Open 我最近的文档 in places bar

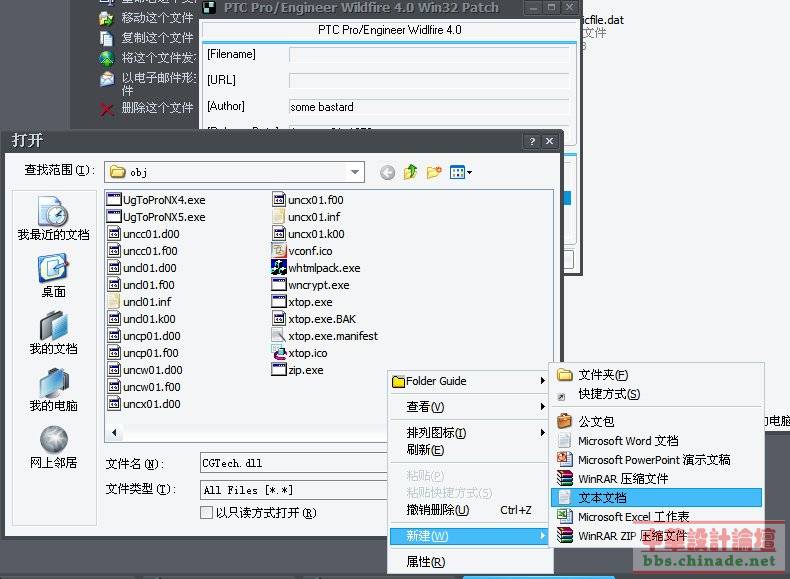pyautogui.click(x=53, y=219)
